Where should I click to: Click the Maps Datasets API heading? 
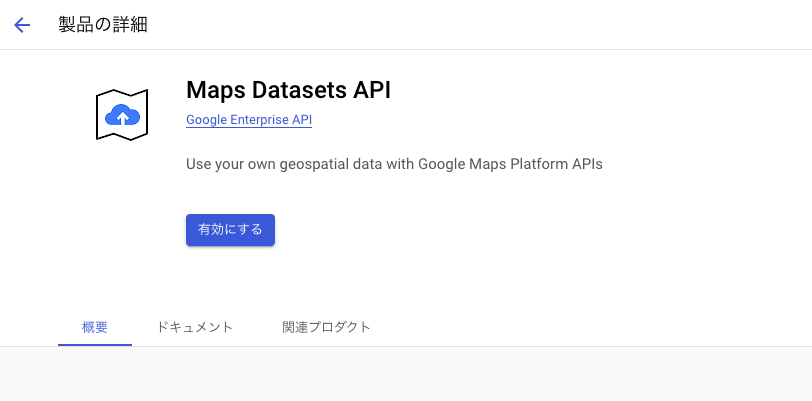point(288,90)
